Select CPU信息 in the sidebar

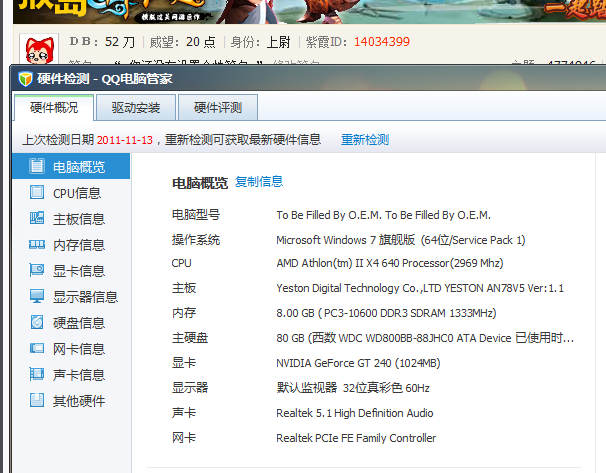[x=71, y=192]
